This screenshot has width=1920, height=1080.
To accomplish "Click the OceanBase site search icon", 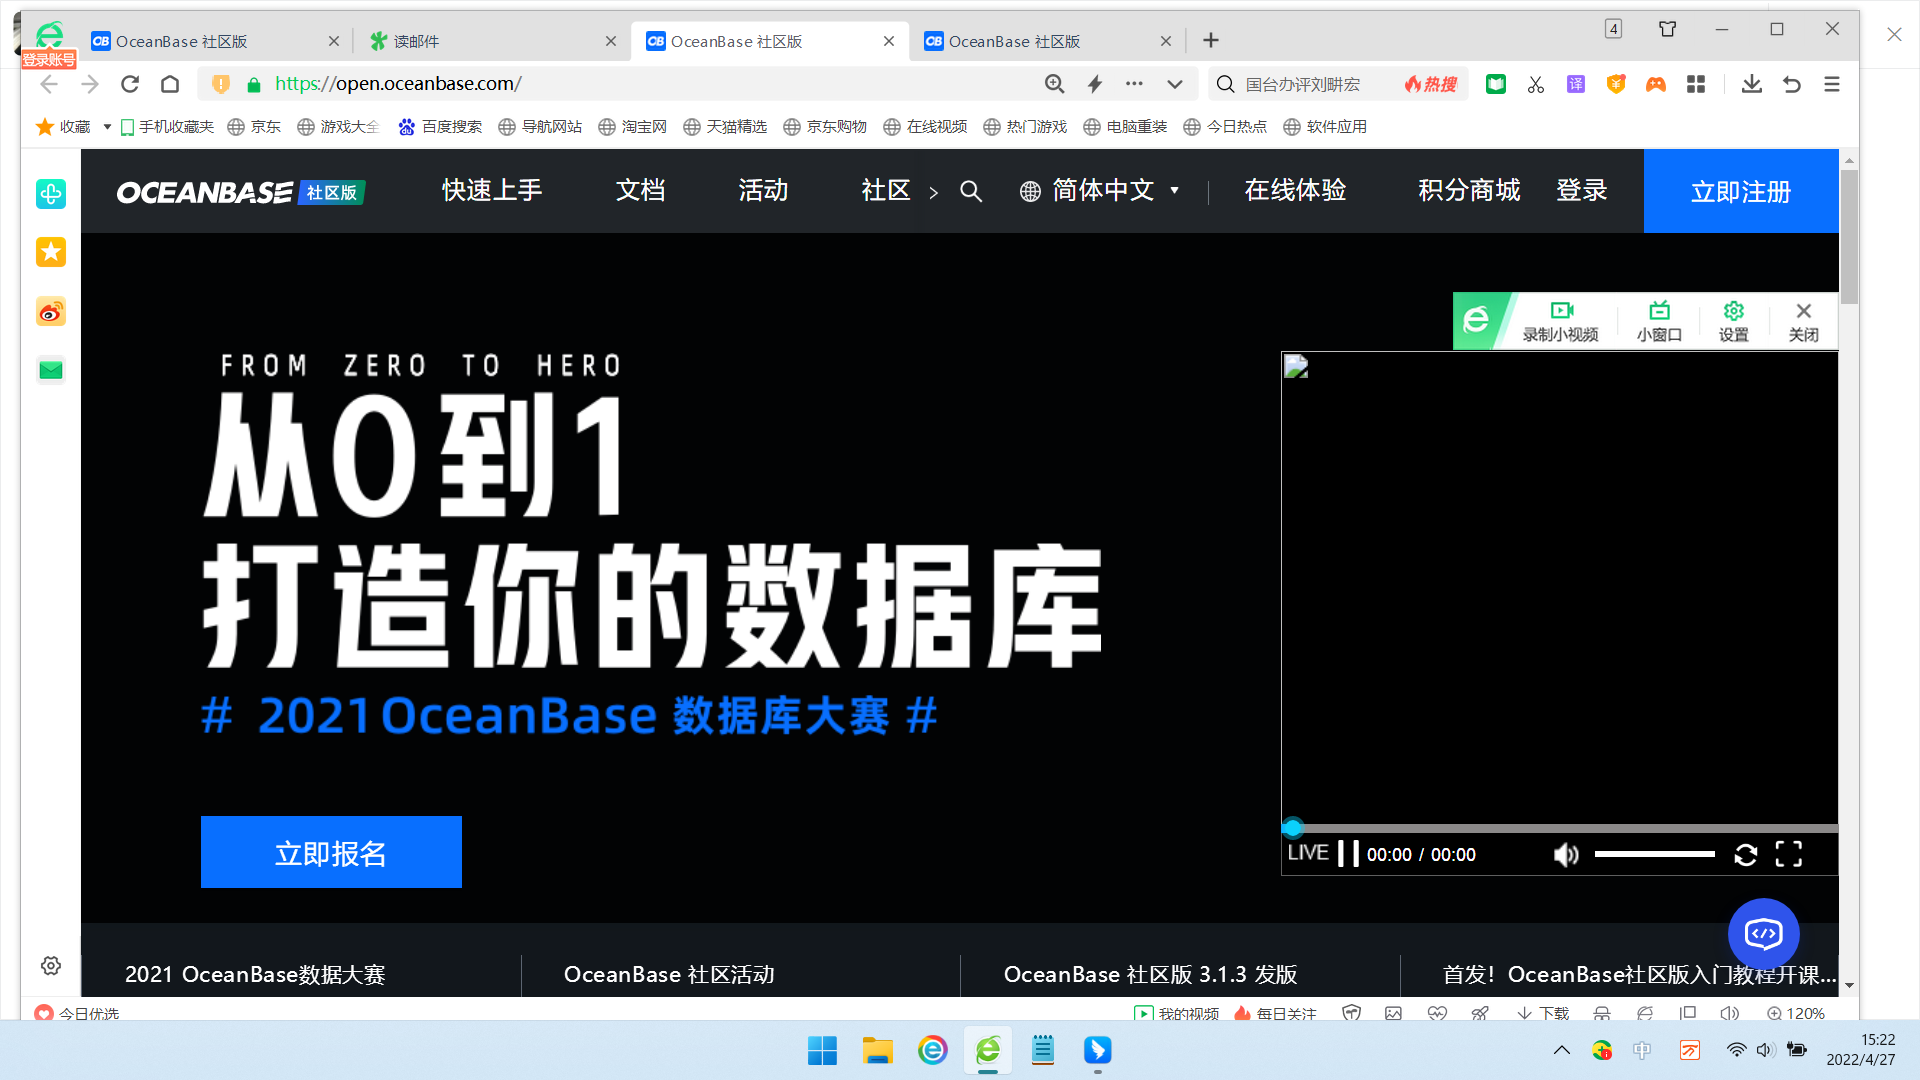I will [x=971, y=191].
